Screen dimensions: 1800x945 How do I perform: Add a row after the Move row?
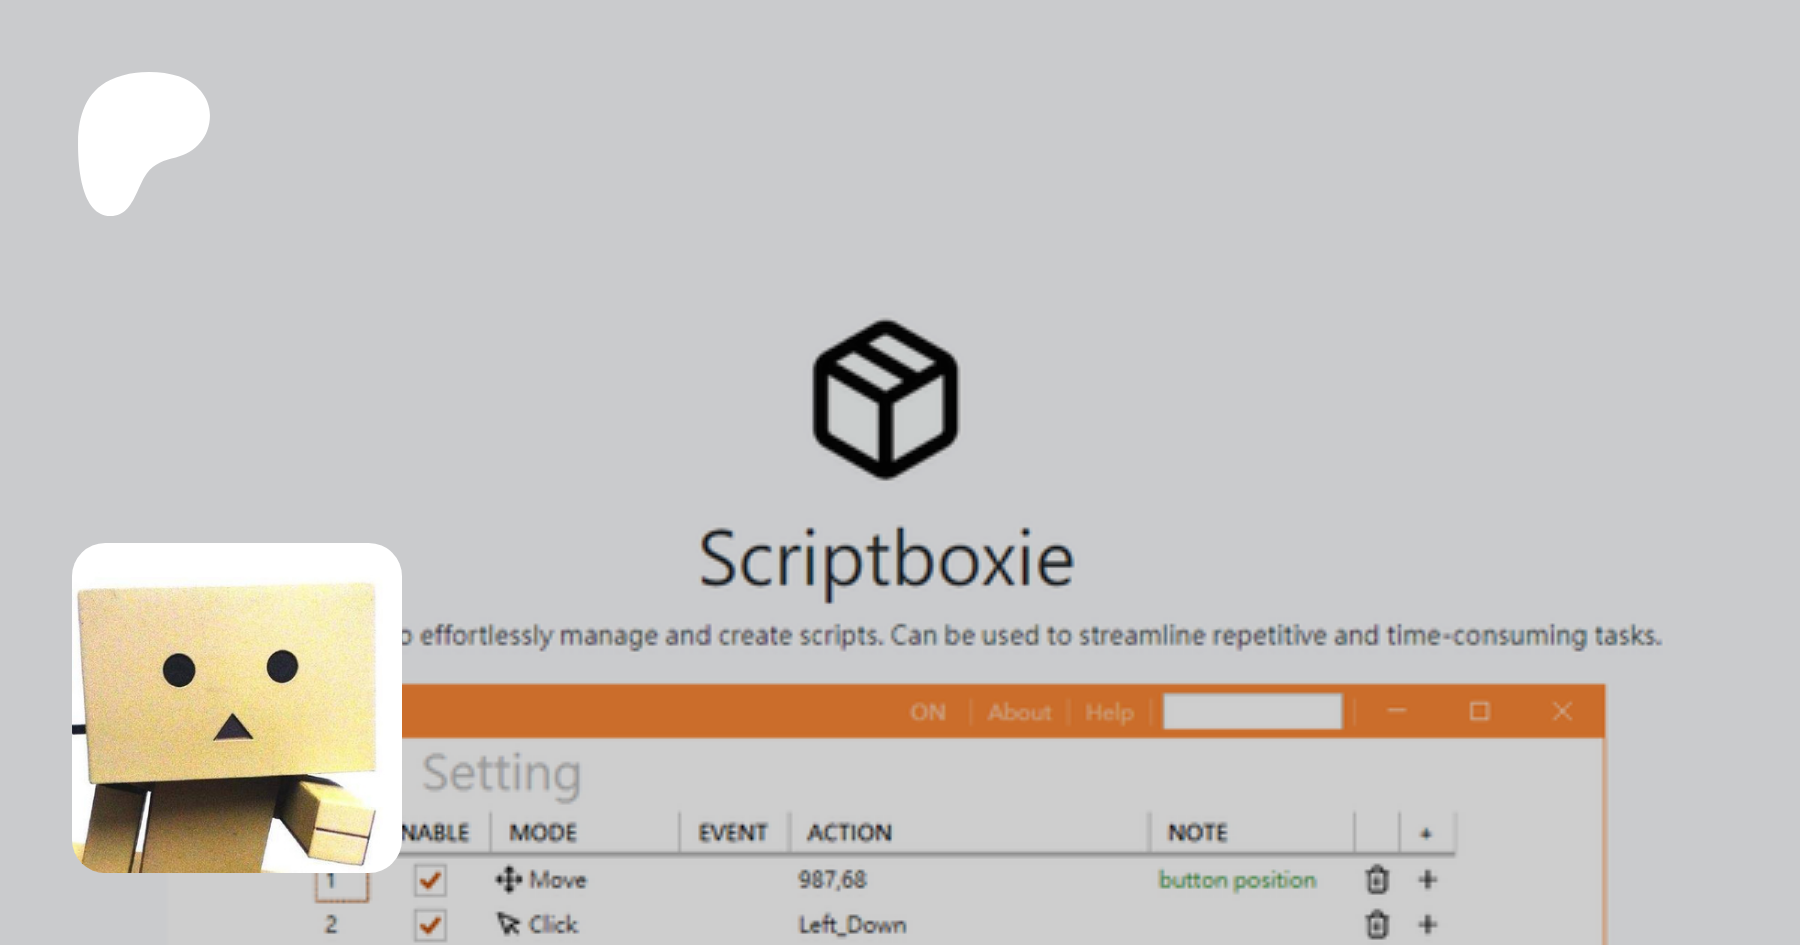pos(1427,880)
